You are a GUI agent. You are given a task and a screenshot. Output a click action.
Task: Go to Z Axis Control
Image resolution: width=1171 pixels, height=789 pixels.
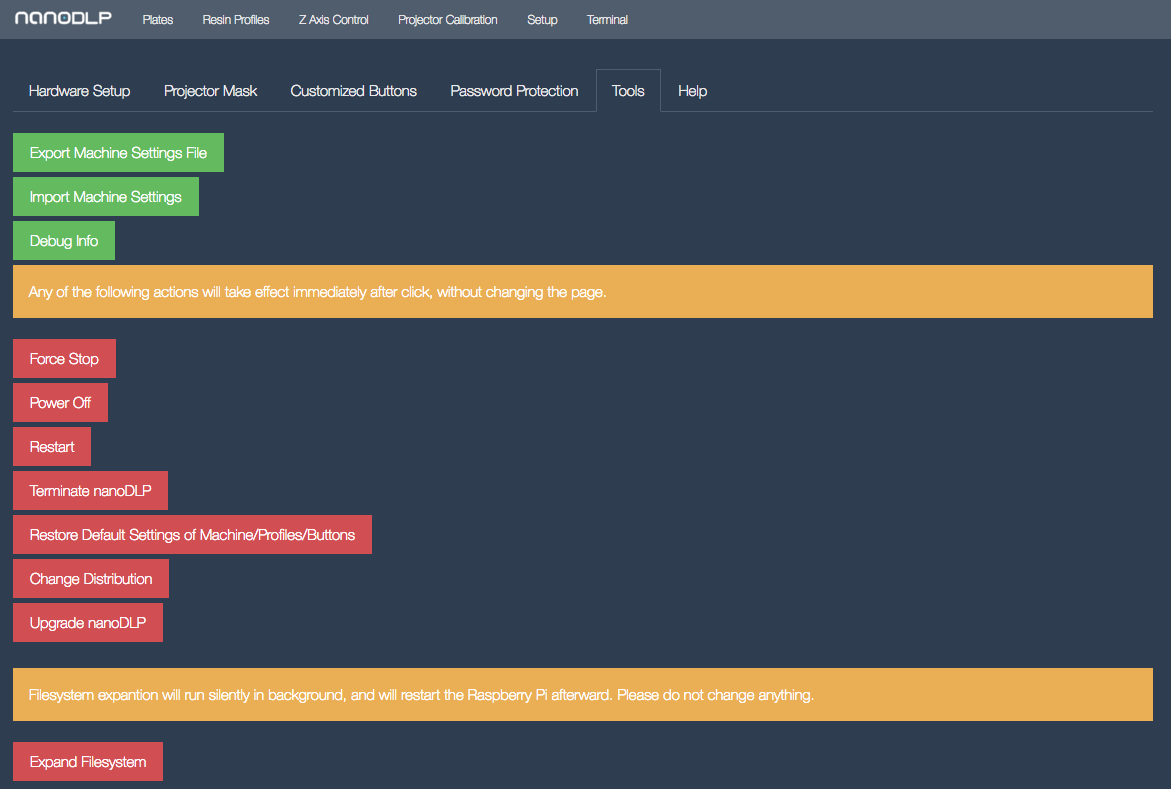click(x=334, y=19)
